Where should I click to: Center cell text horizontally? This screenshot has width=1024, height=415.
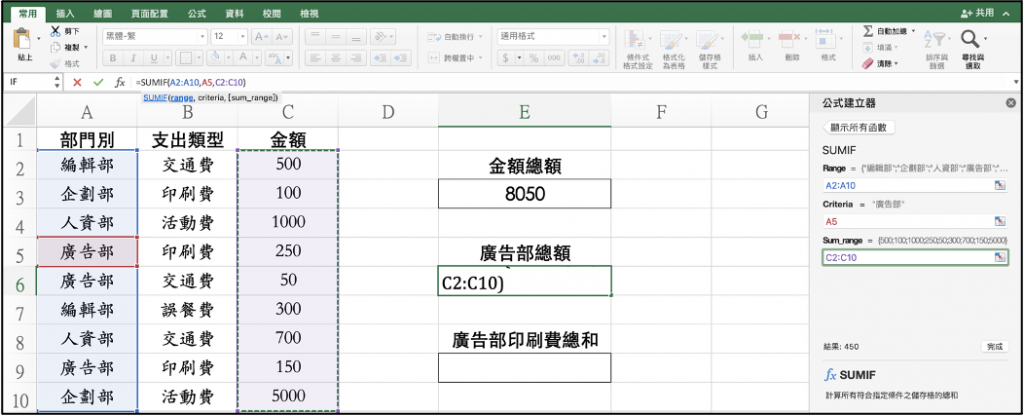coord(336,58)
